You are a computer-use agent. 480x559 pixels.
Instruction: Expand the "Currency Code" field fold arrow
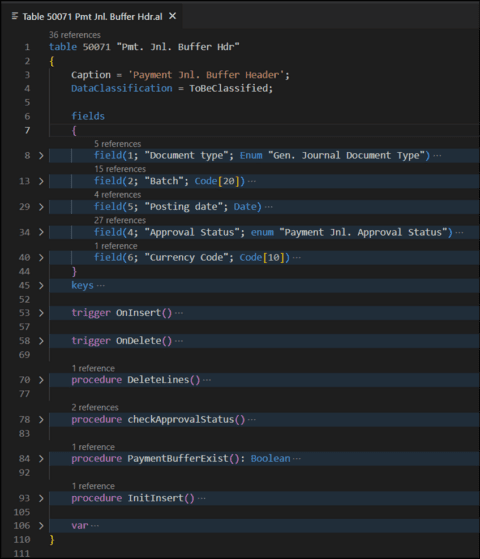(41, 258)
